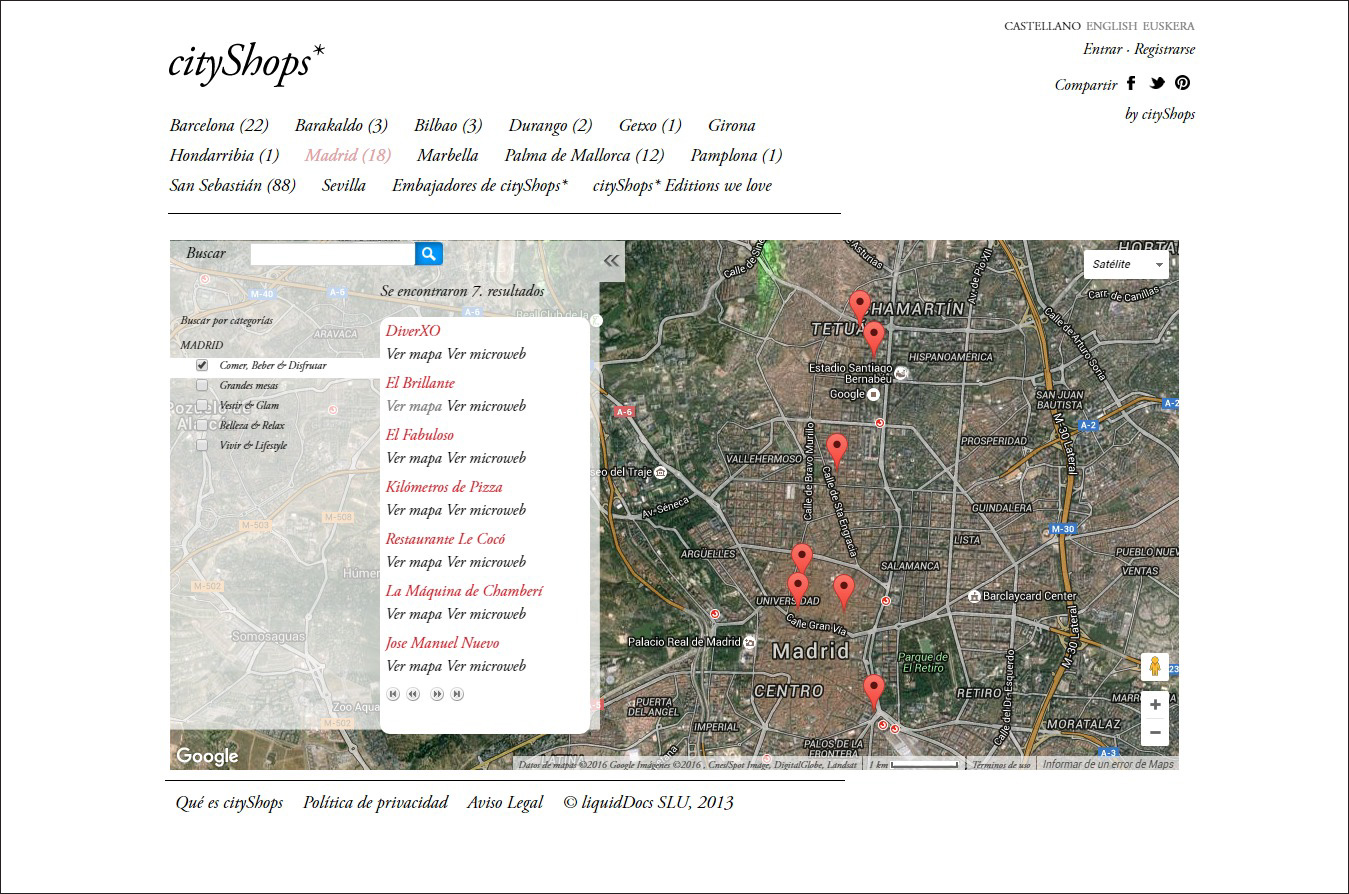
Task: Open Qué es cityShops footer link
Action: pyautogui.click(x=229, y=802)
